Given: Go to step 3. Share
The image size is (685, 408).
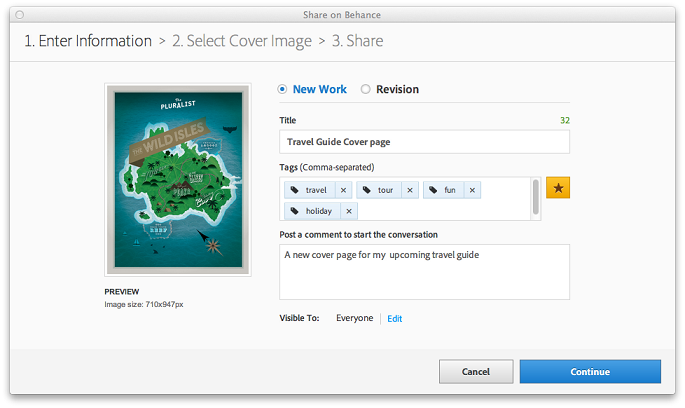Looking at the screenshot, I should (357, 41).
